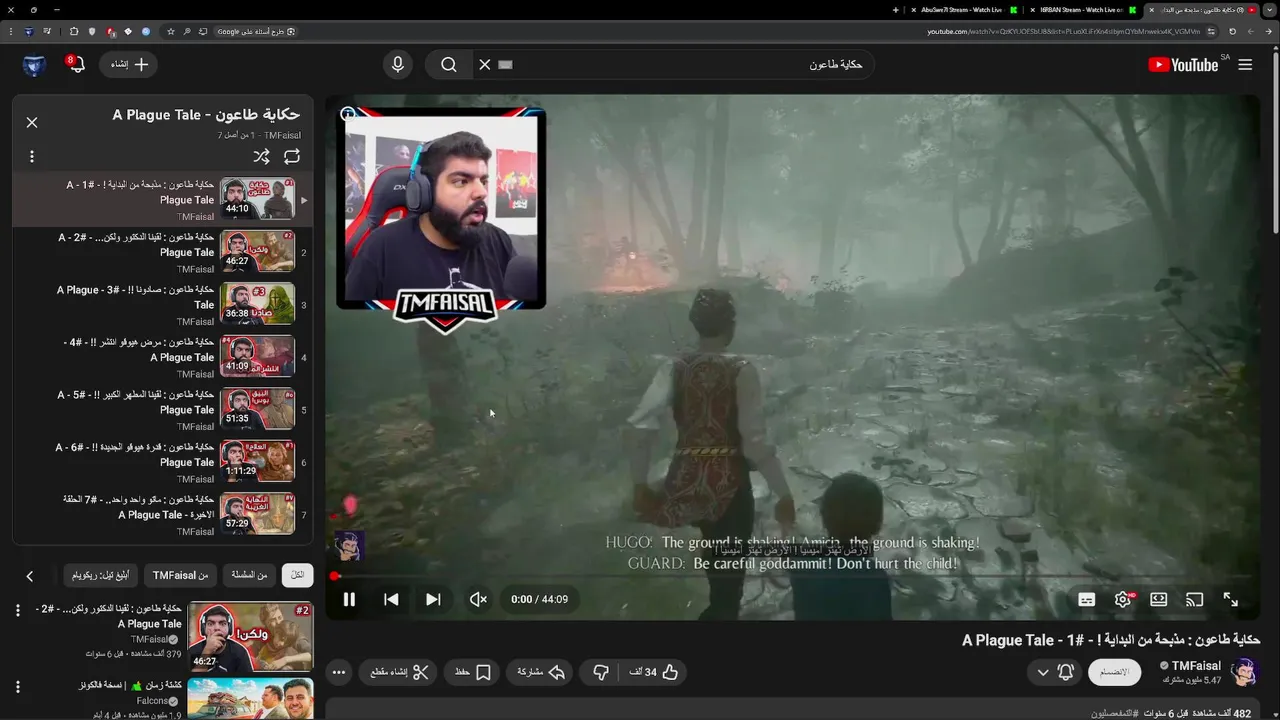Click the search magnifier button
Image resolution: width=1280 pixels, height=720 pixels.
(x=449, y=64)
